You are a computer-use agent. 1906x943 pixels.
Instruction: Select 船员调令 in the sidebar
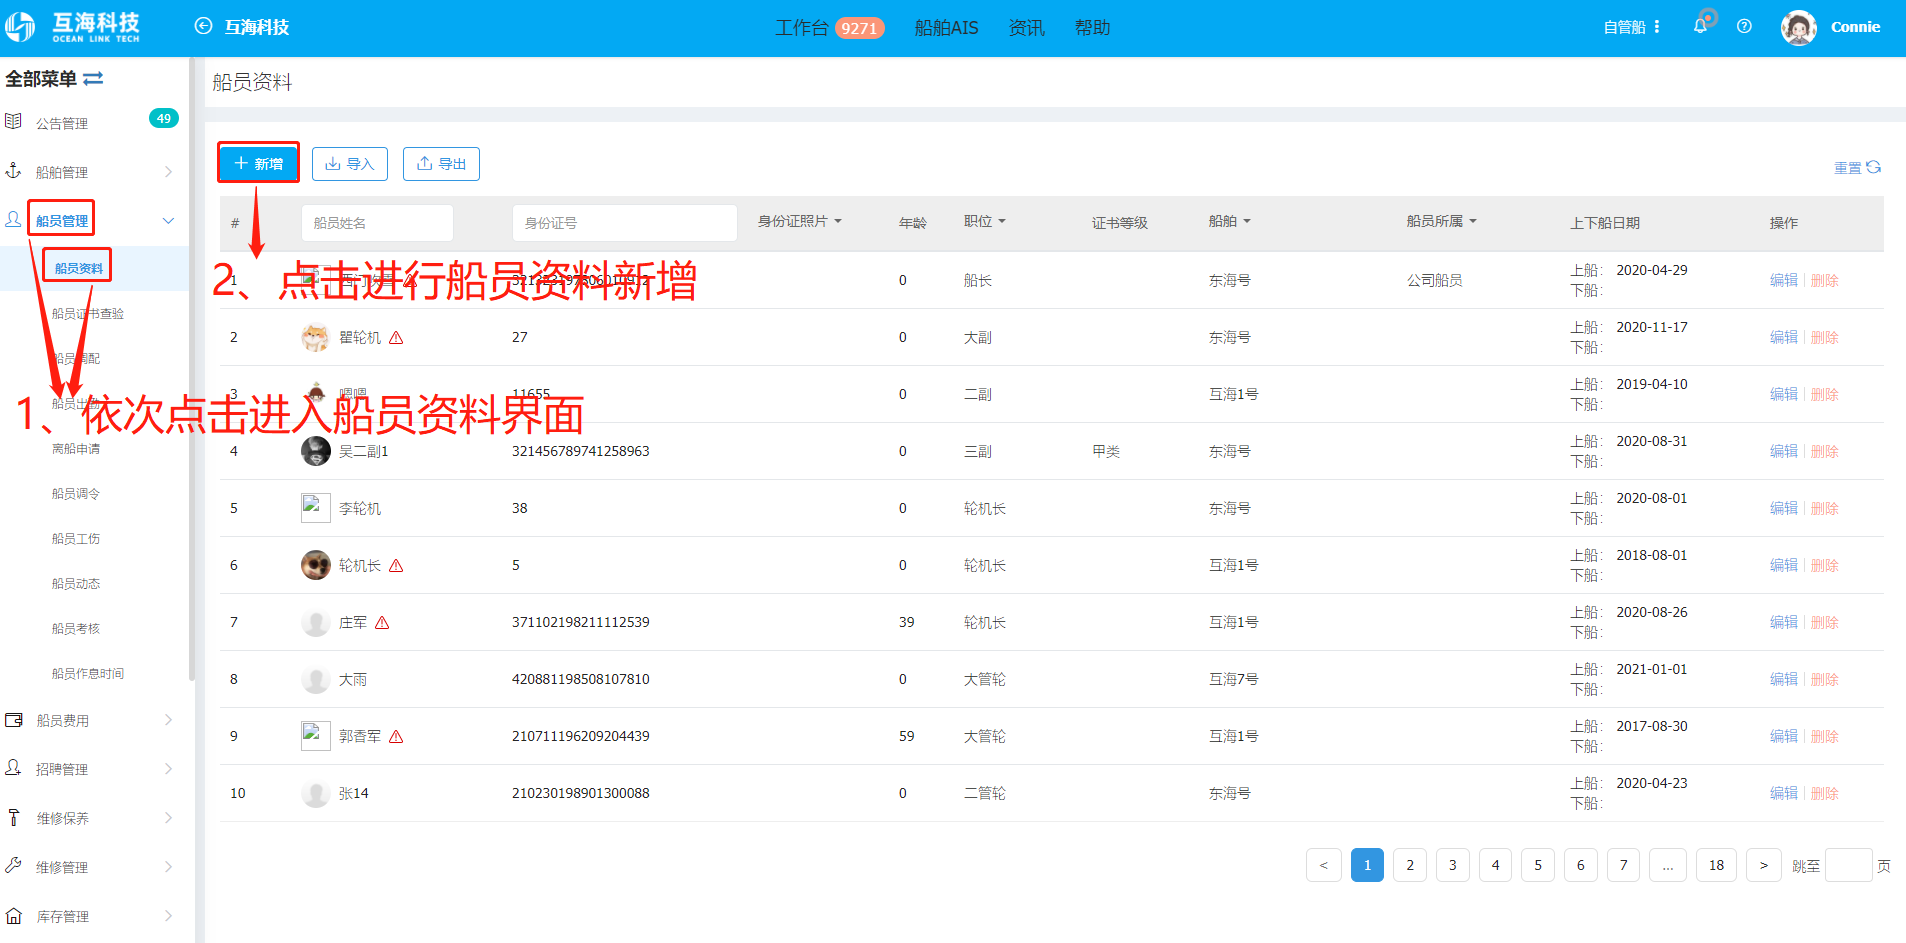pyautogui.click(x=76, y=494)
